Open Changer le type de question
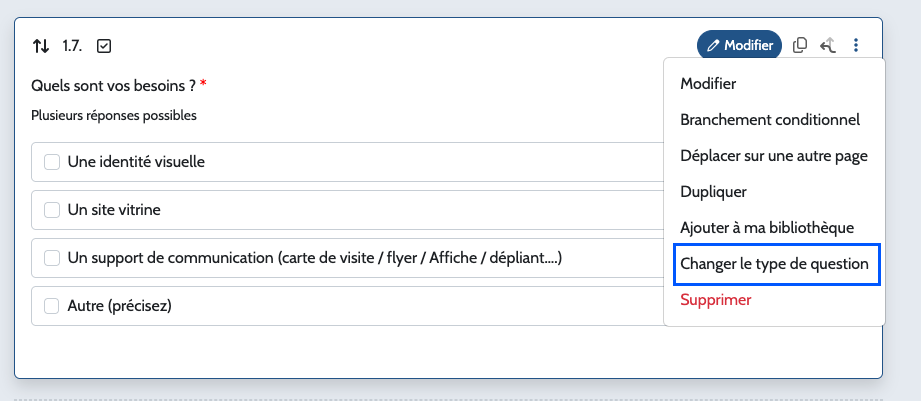921x401 pixels. [776, 264]
